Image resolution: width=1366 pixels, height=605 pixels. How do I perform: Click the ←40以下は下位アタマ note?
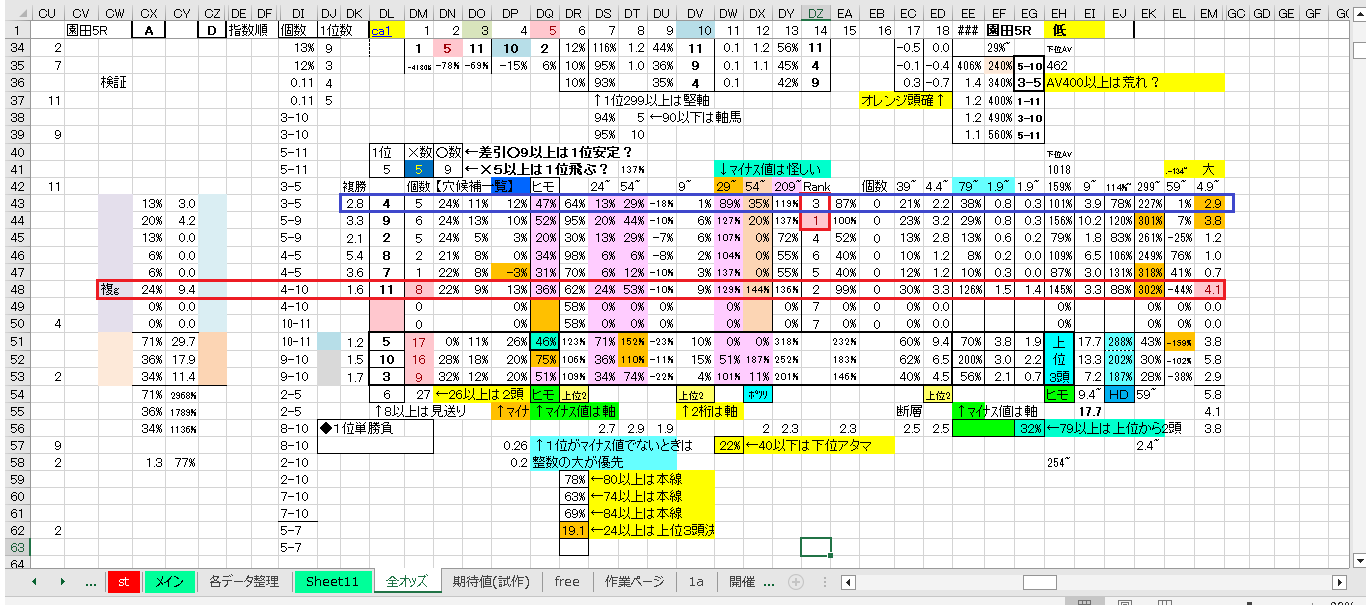click(x=817, y=446)
